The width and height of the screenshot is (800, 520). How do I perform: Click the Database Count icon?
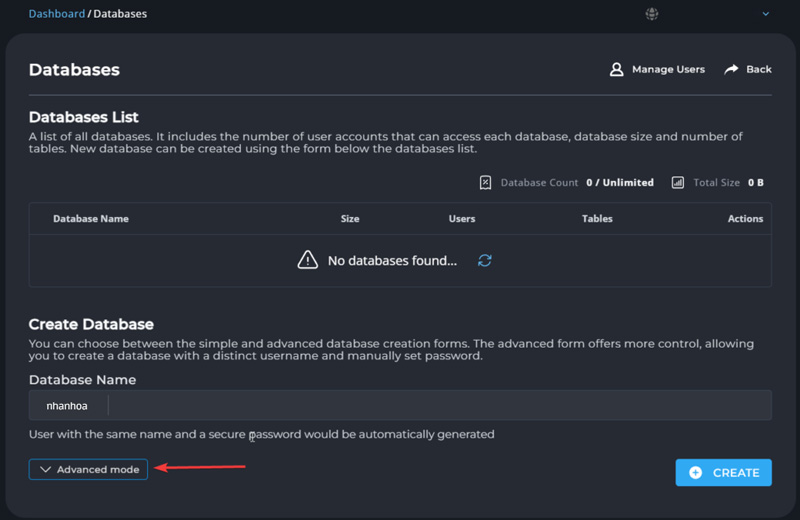tap(485, 183)
